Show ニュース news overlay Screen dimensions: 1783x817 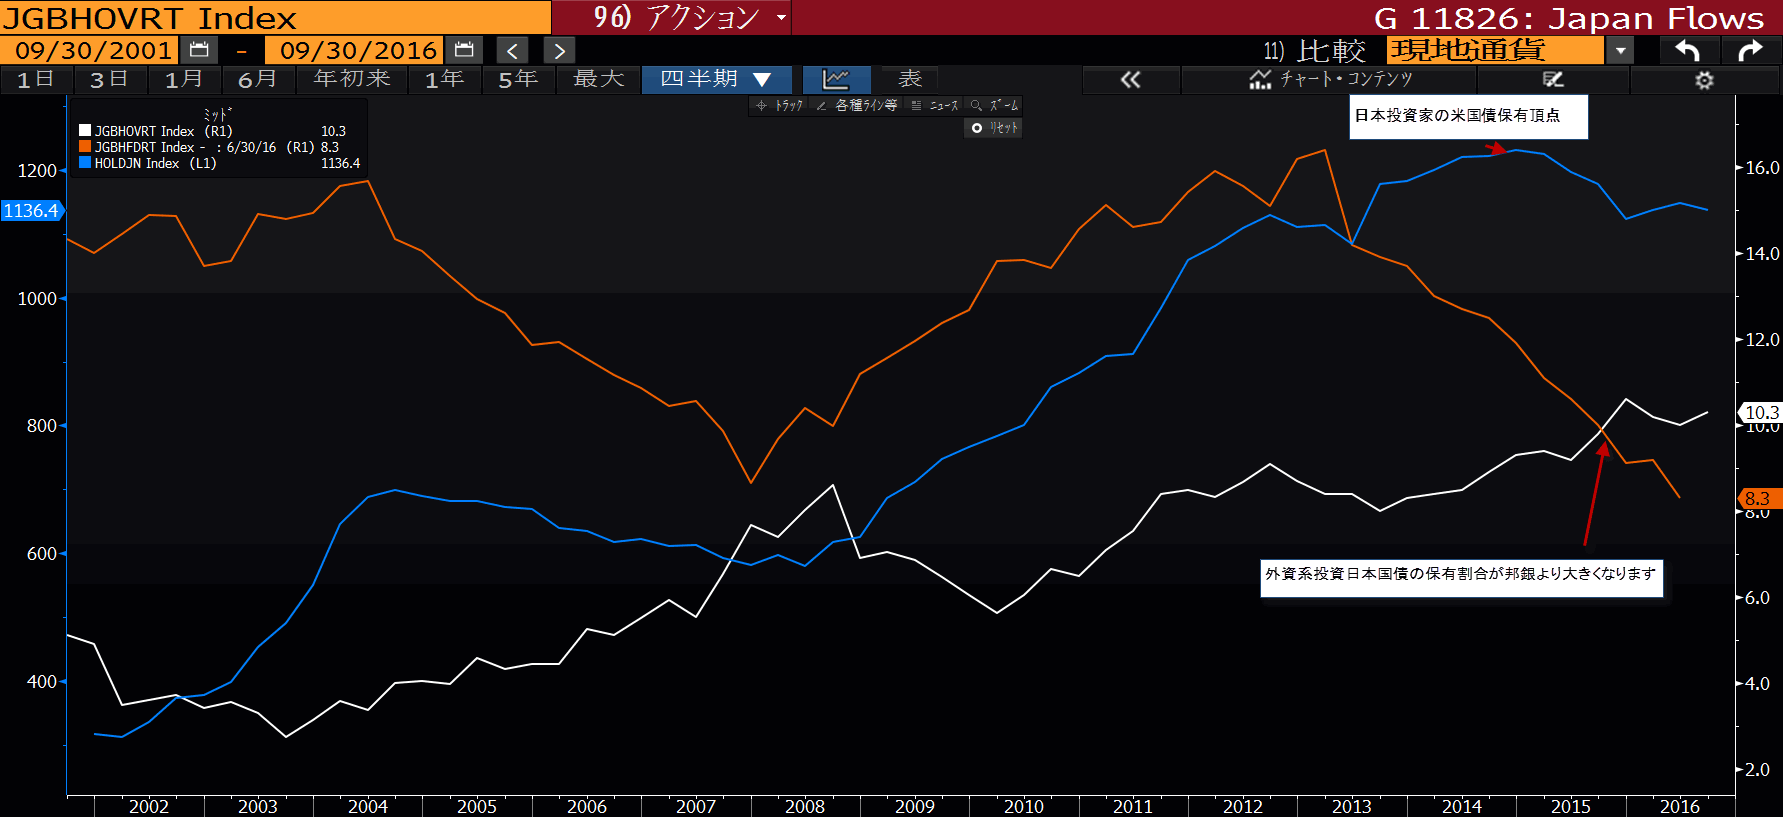click(x=935, y=105)
